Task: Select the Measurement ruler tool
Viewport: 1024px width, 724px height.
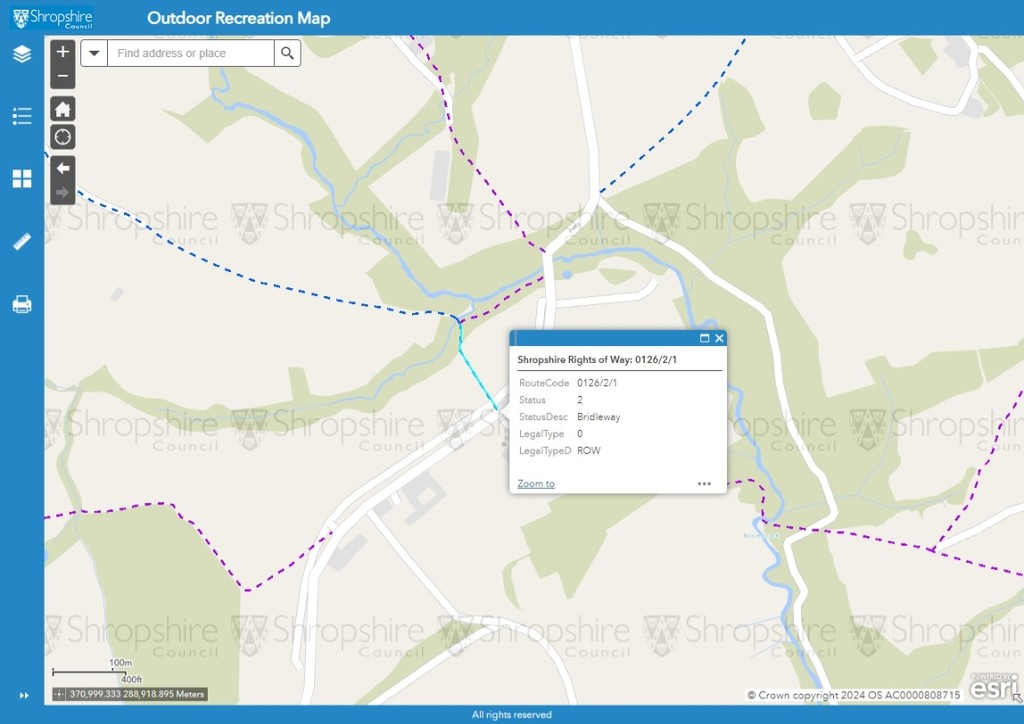Action: pos(22,242)
